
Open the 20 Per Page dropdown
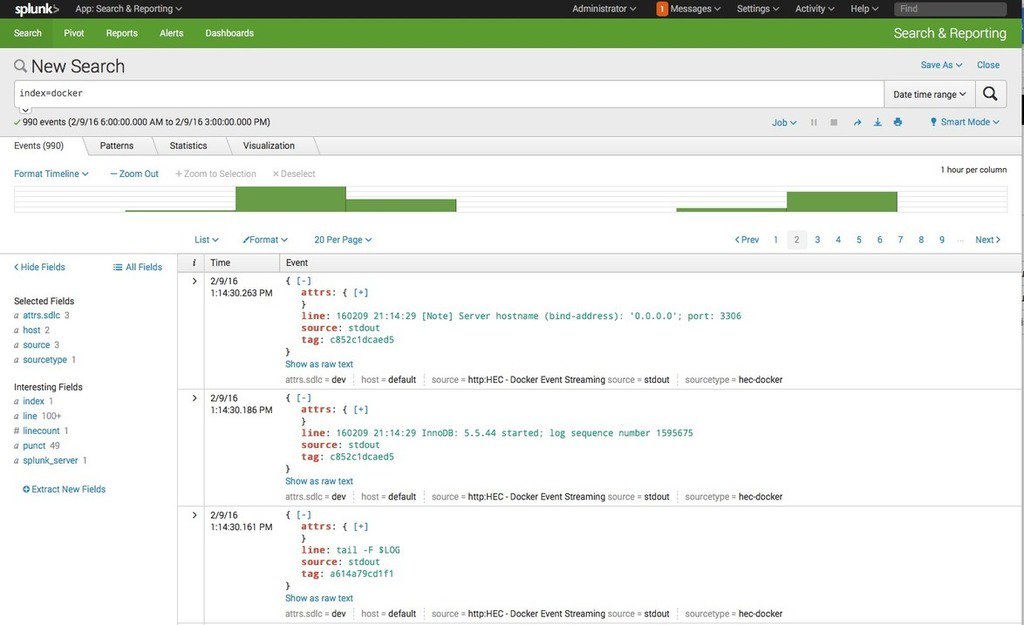pos(343,240)
